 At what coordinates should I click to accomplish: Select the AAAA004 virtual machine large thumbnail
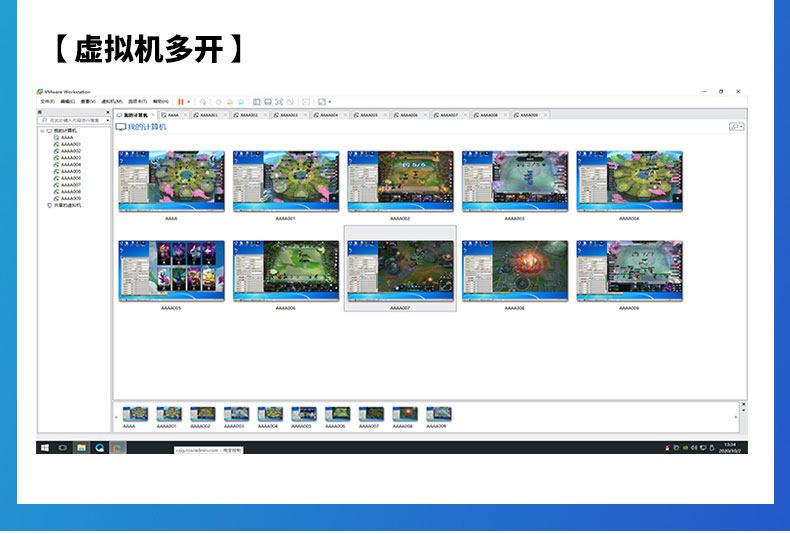(629, 181)
